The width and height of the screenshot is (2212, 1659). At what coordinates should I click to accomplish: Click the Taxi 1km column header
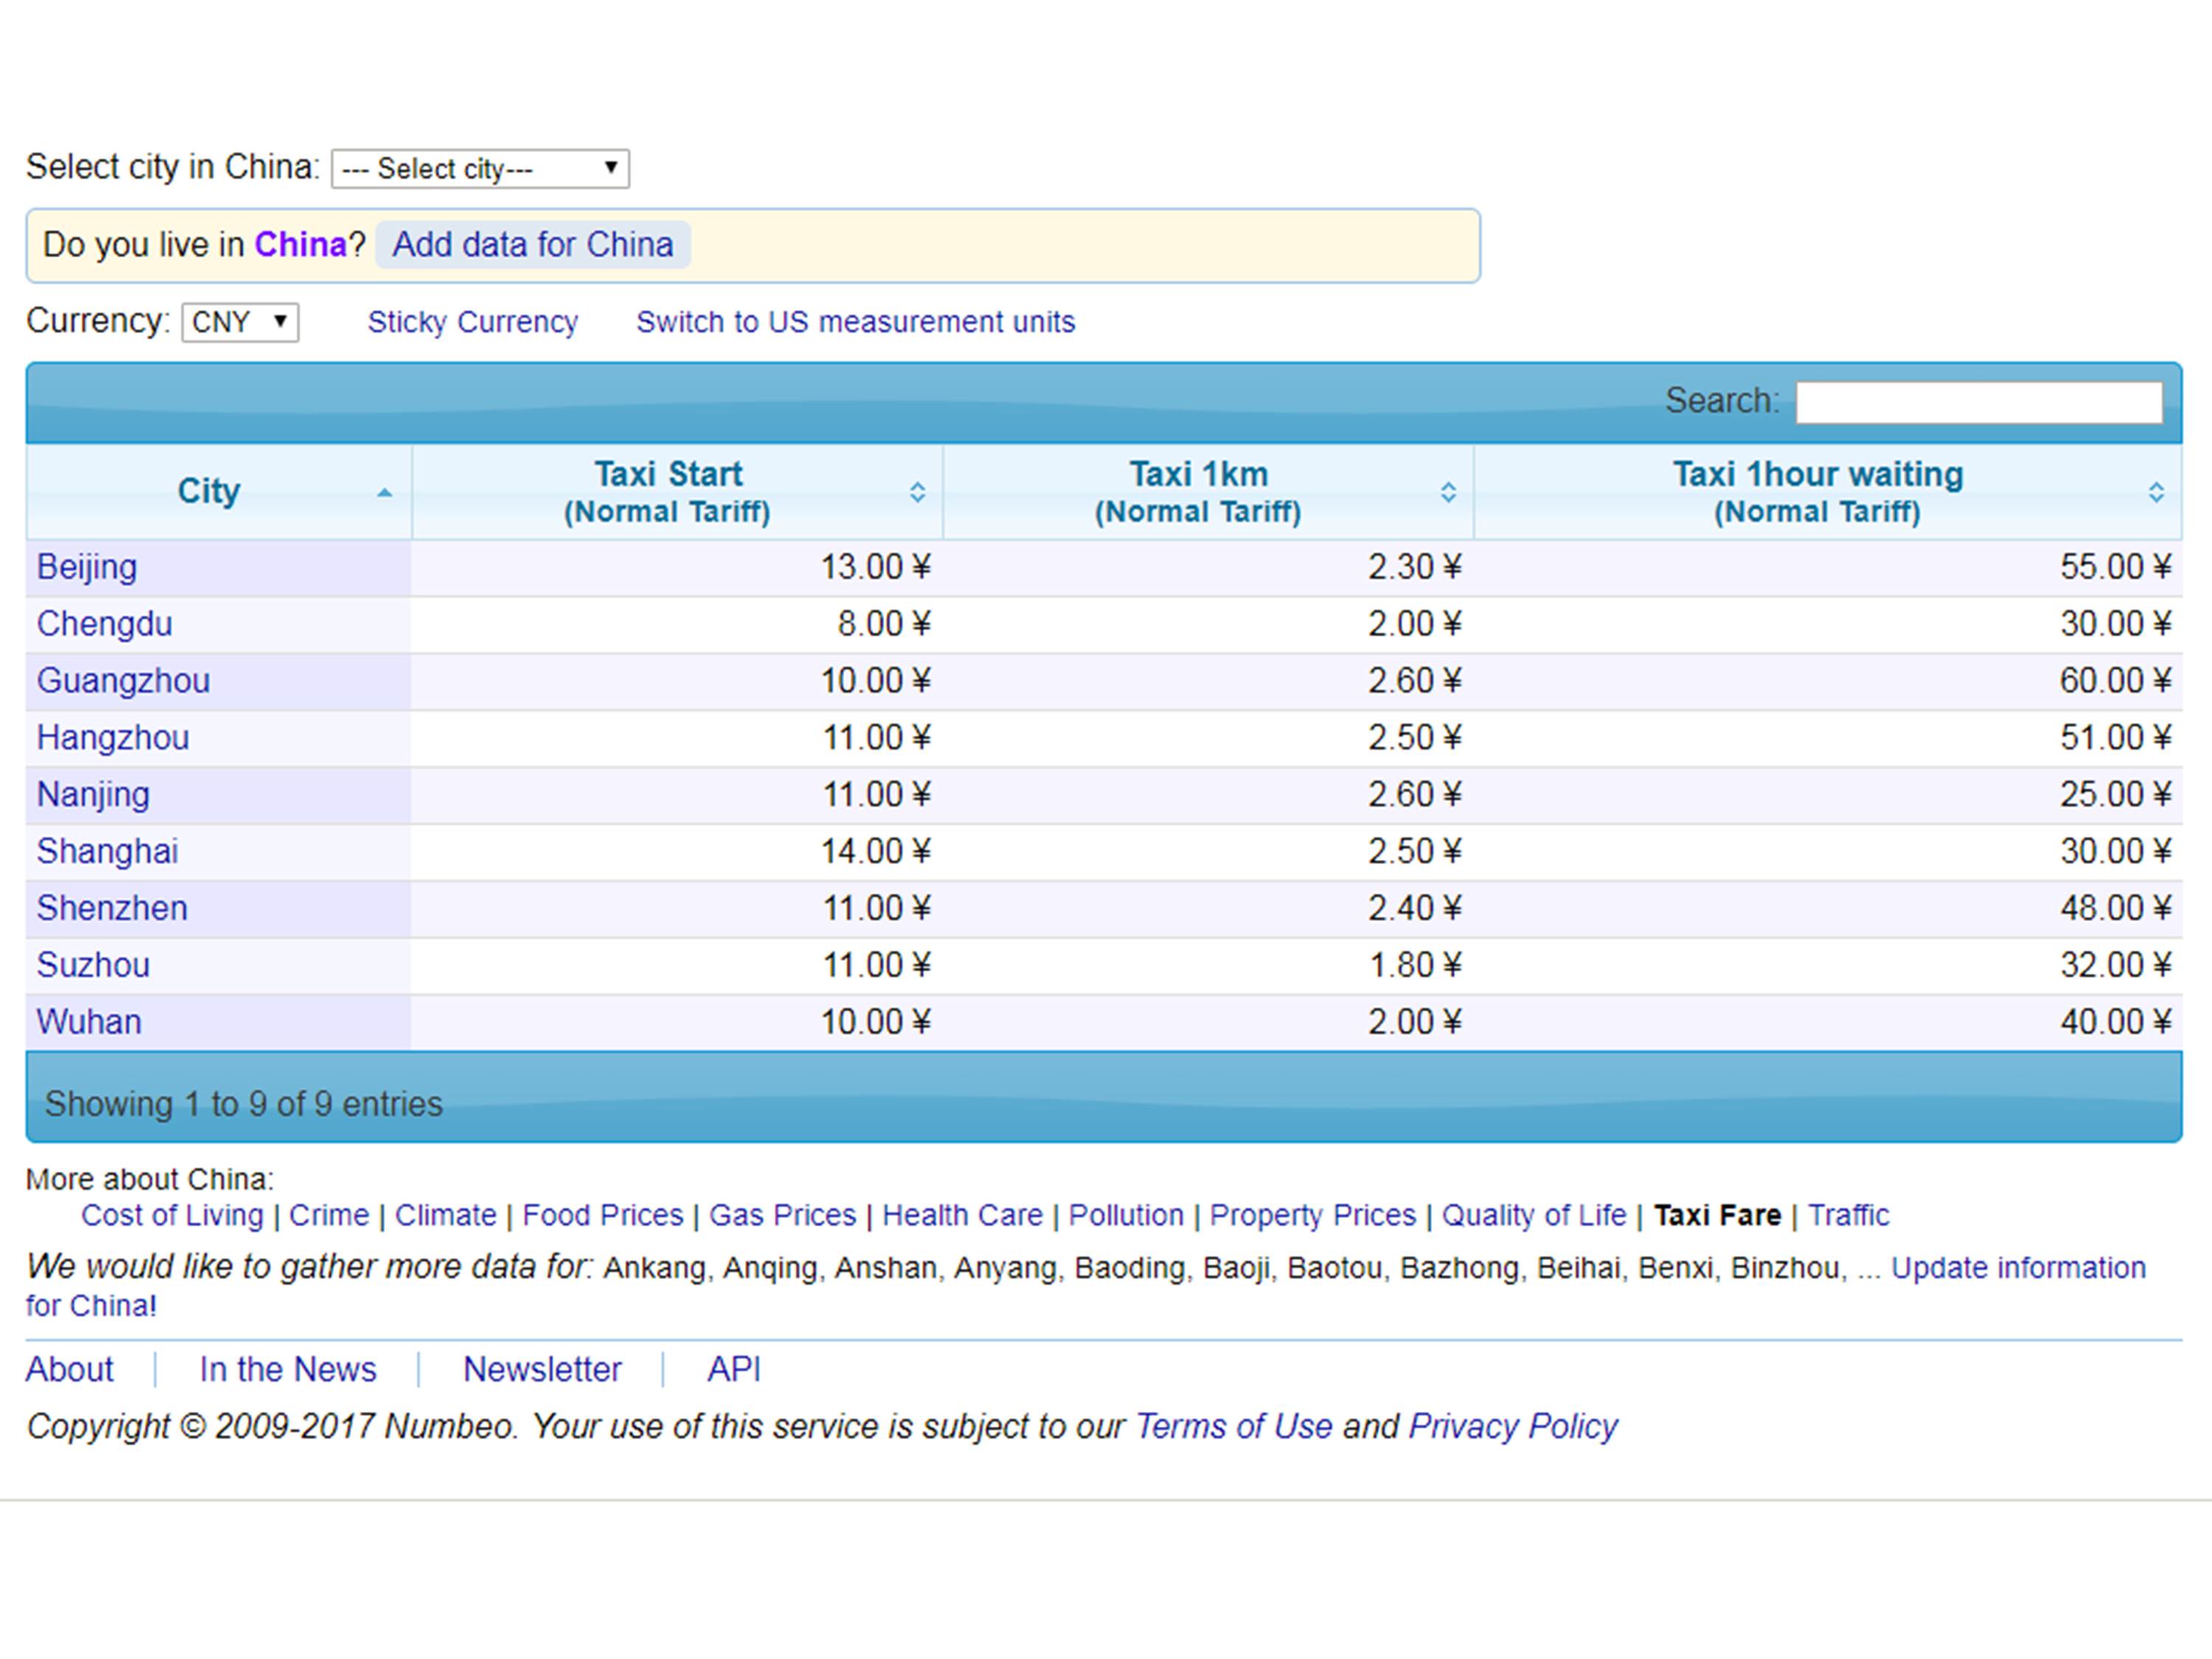pos(1198,491)
